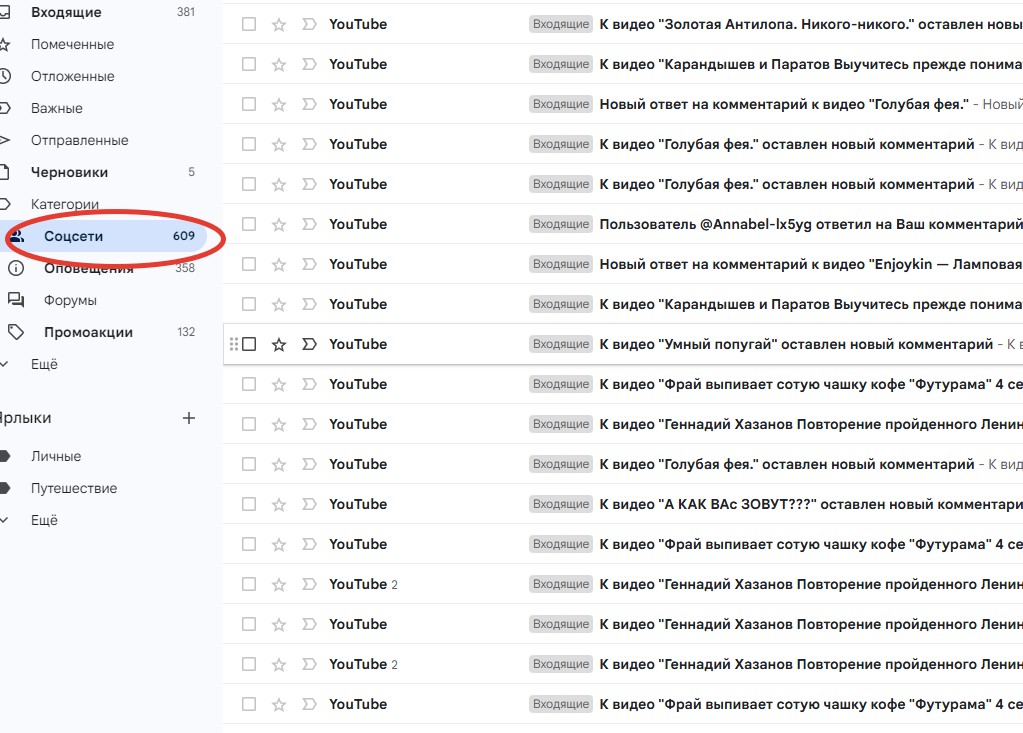Star the "Enjoykin — Ламповая" email
Image resolution: width=1023 pixels, height=733 pixels.
click(x=279, y=264)
